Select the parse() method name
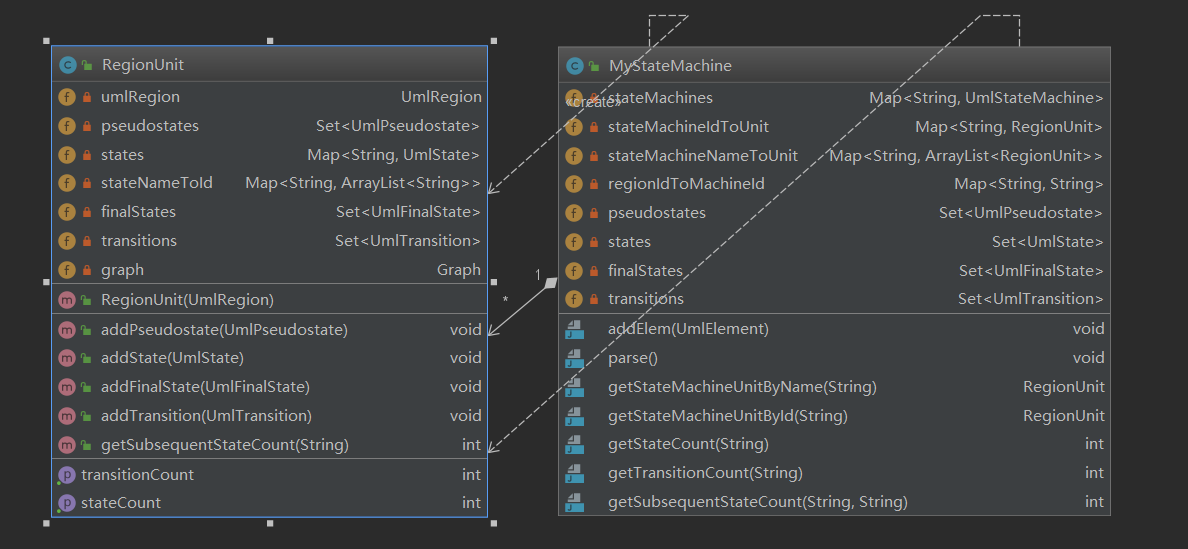Viewport: 1188px width, 549px height. [633, 358]
